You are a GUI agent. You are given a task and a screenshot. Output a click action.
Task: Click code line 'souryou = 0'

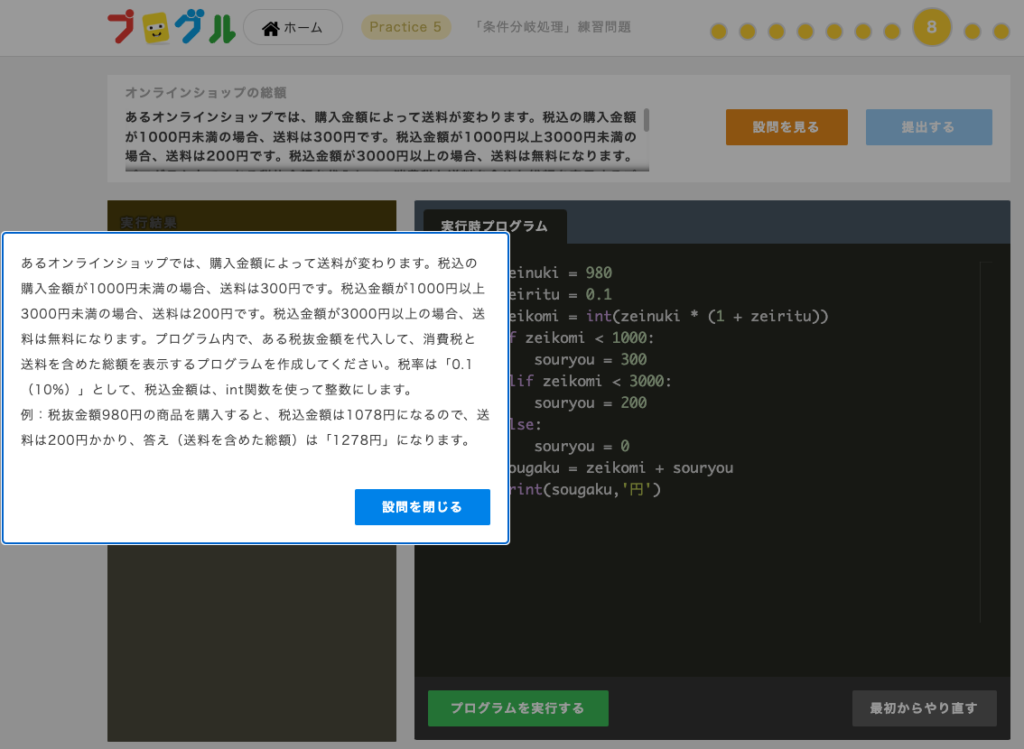click(x=582, y=446)
